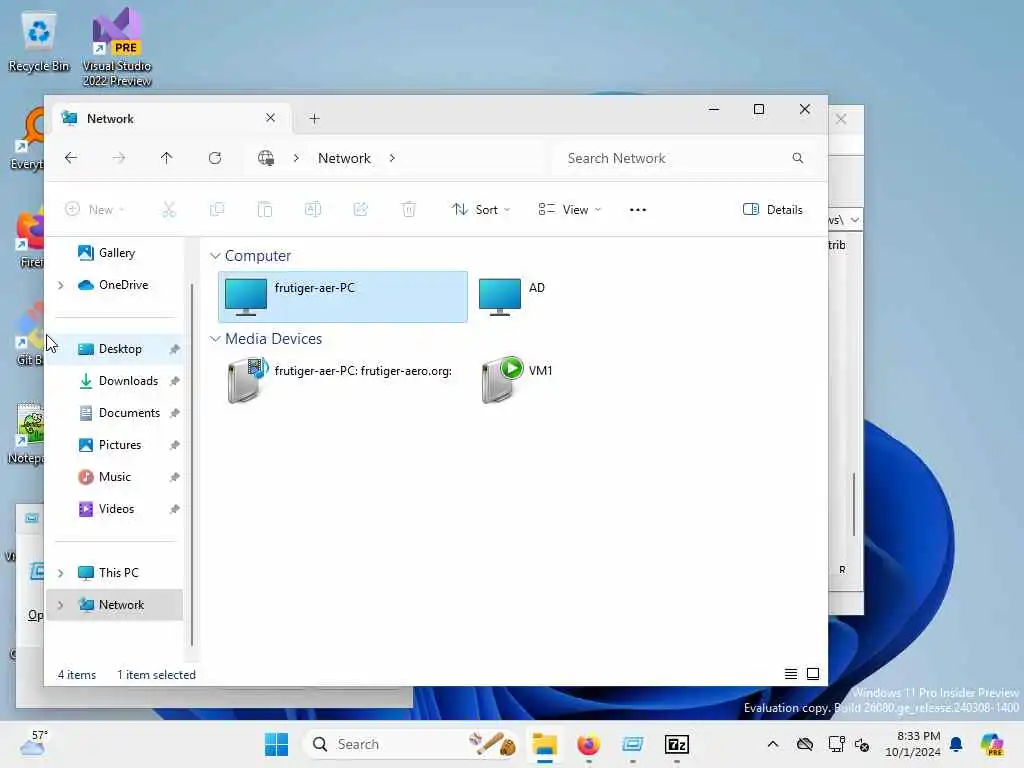Expand Network in the navigation pane
Image resolution: width=1024 pixels, height=768 pixels.
point(61,605)
